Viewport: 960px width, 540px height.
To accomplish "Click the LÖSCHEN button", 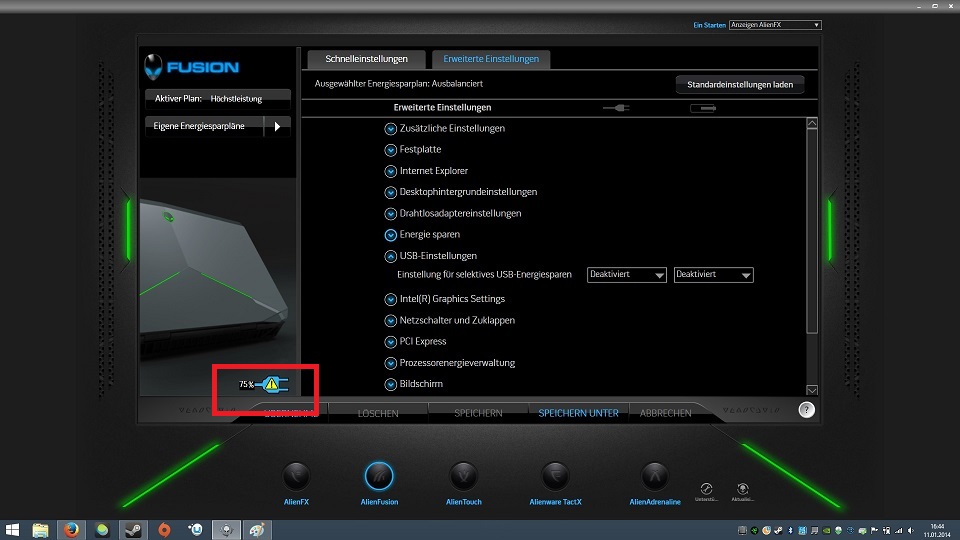I will (378, 413).
